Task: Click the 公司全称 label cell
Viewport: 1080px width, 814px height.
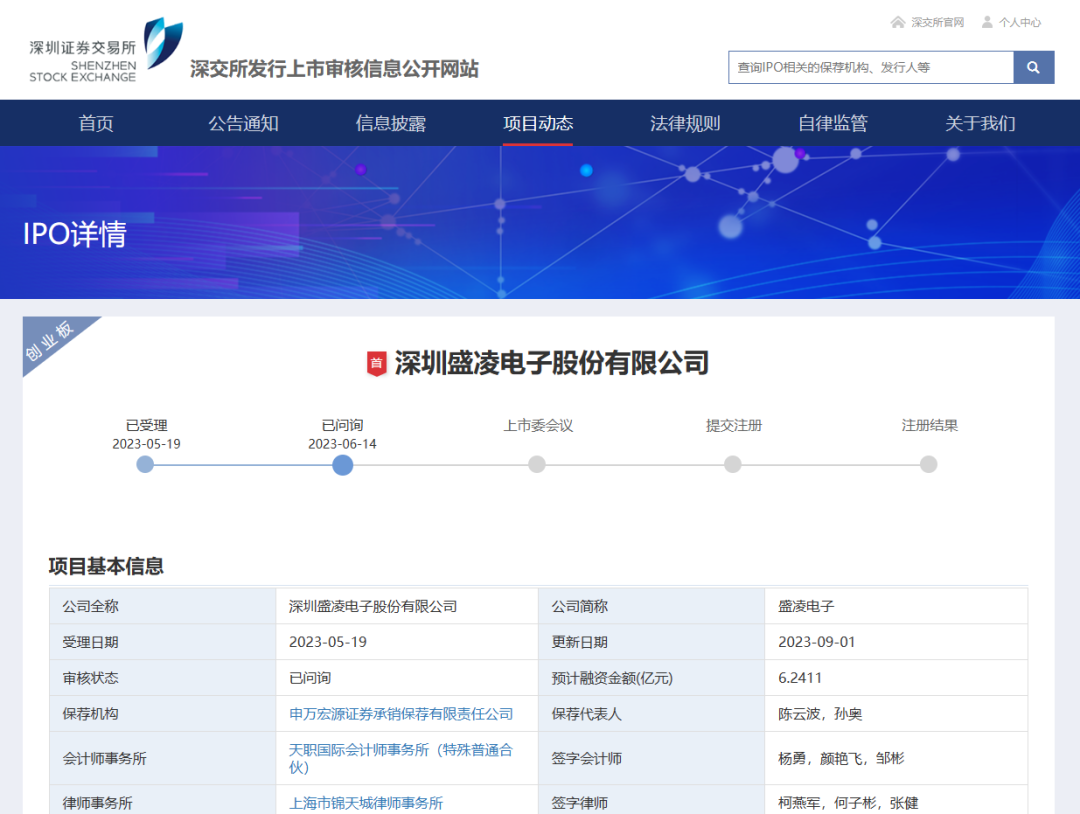Action: (x=163, y=606)
